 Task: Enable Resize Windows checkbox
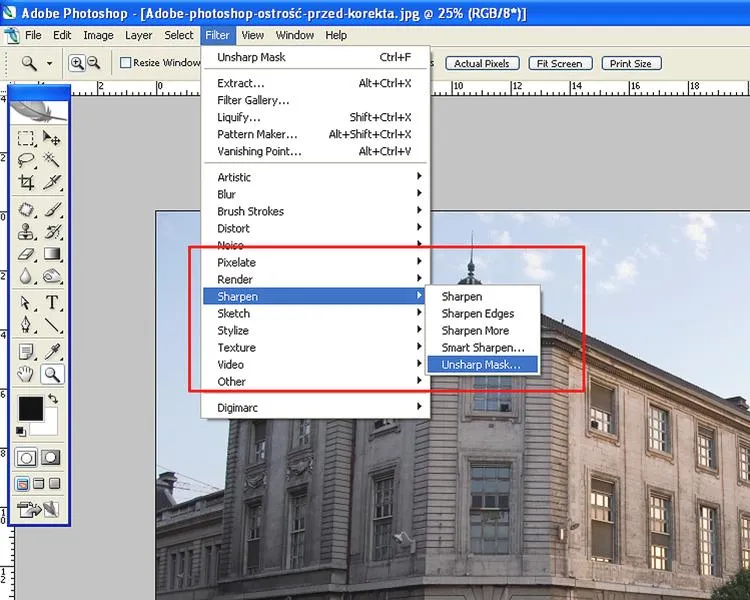click(x=125, y=63)
